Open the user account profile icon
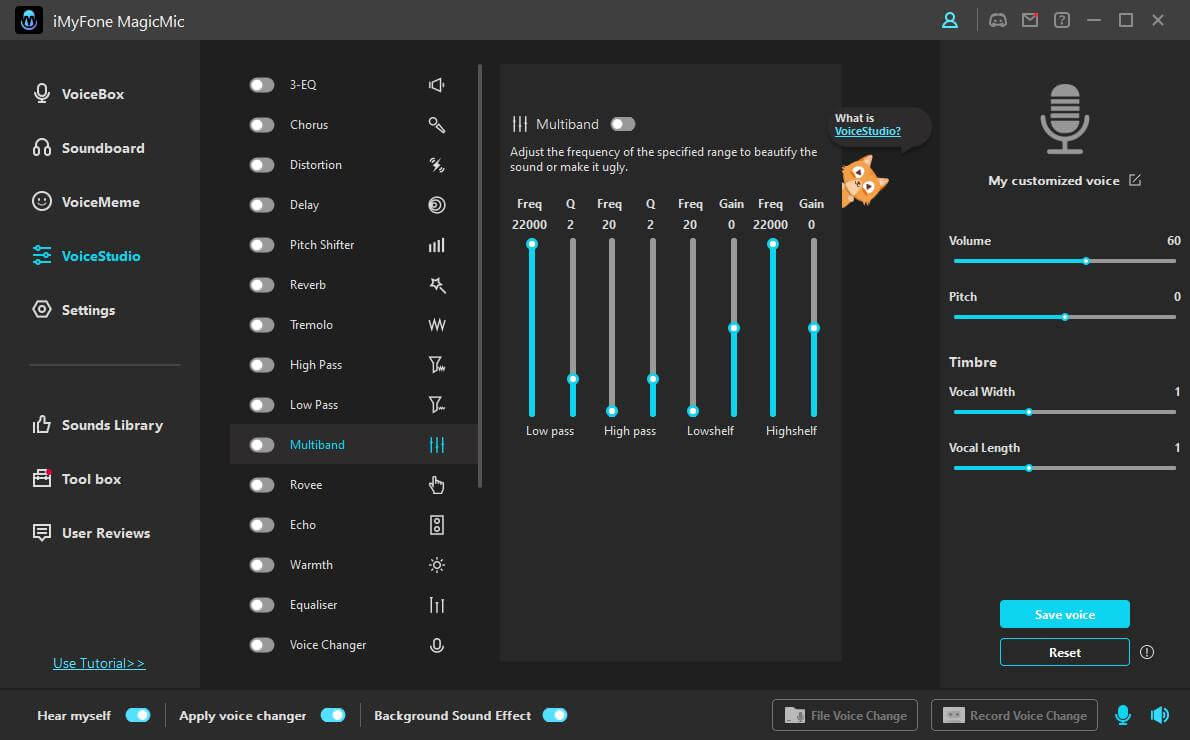 [x=949, y=20]
